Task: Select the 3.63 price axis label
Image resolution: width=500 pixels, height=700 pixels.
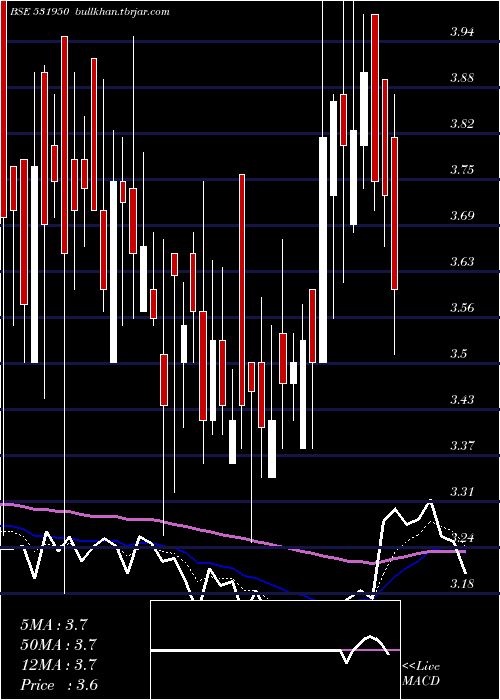Action: click(x=461, y=261)
